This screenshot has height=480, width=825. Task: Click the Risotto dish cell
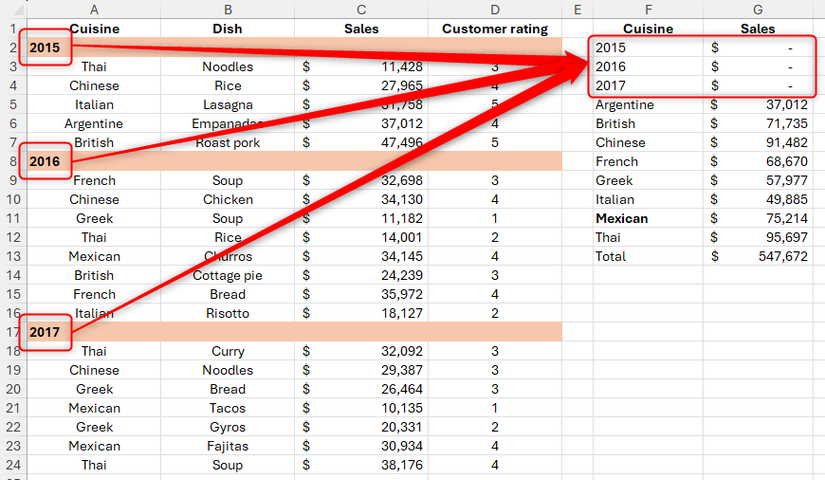pyautogui.click(x=227, y=313)
